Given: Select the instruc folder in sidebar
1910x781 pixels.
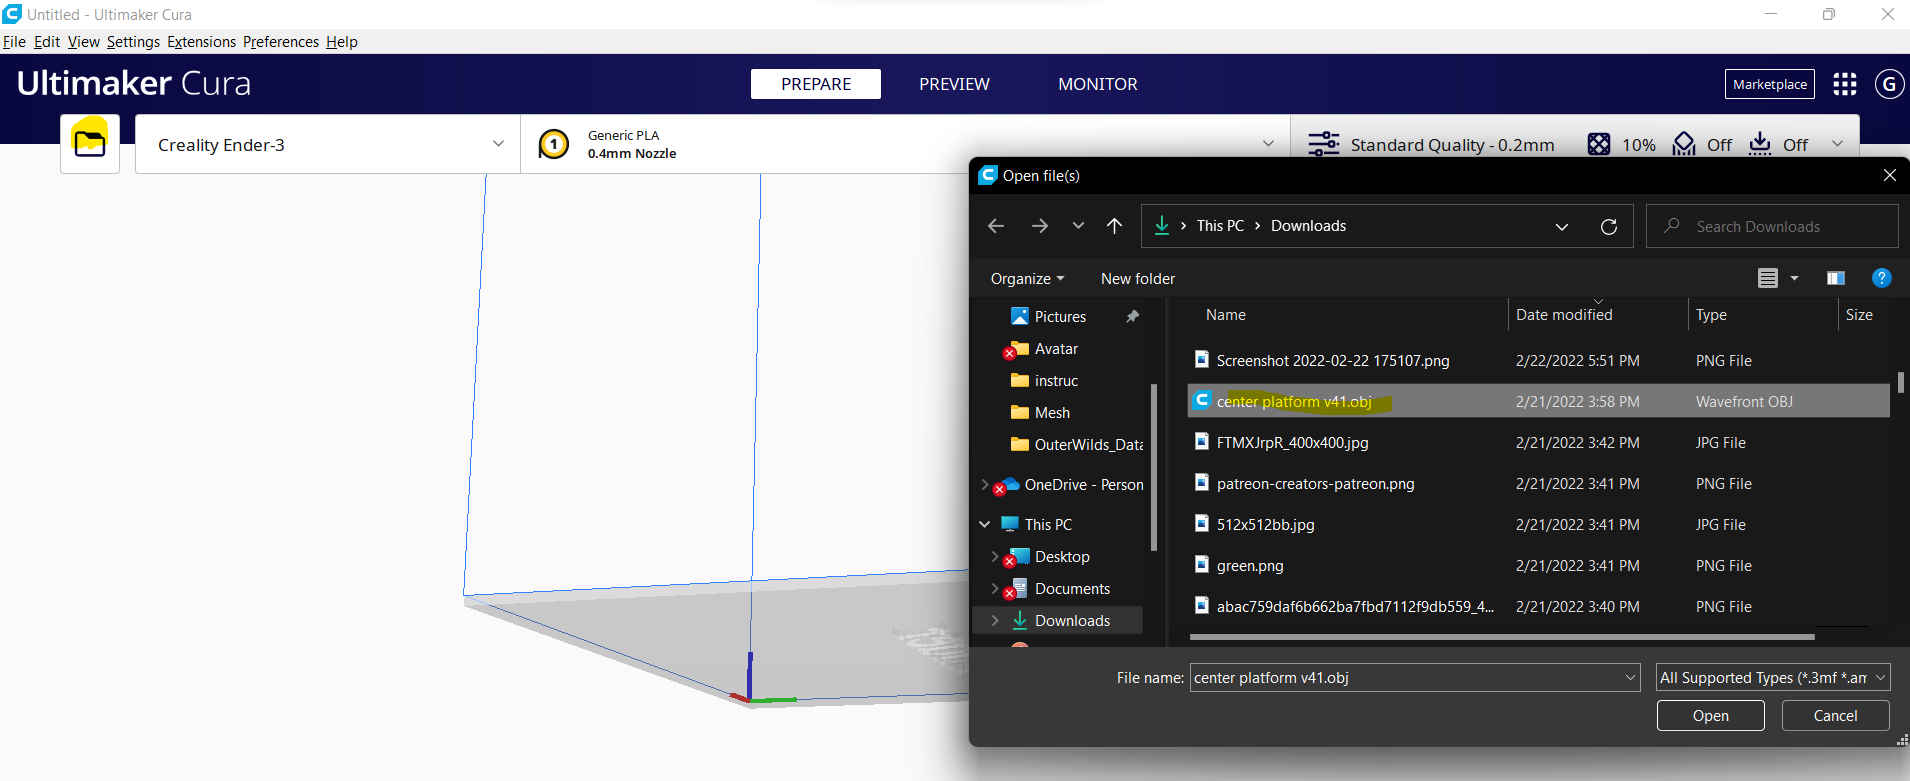Looking at the screenshot, I should (1056, 381).
